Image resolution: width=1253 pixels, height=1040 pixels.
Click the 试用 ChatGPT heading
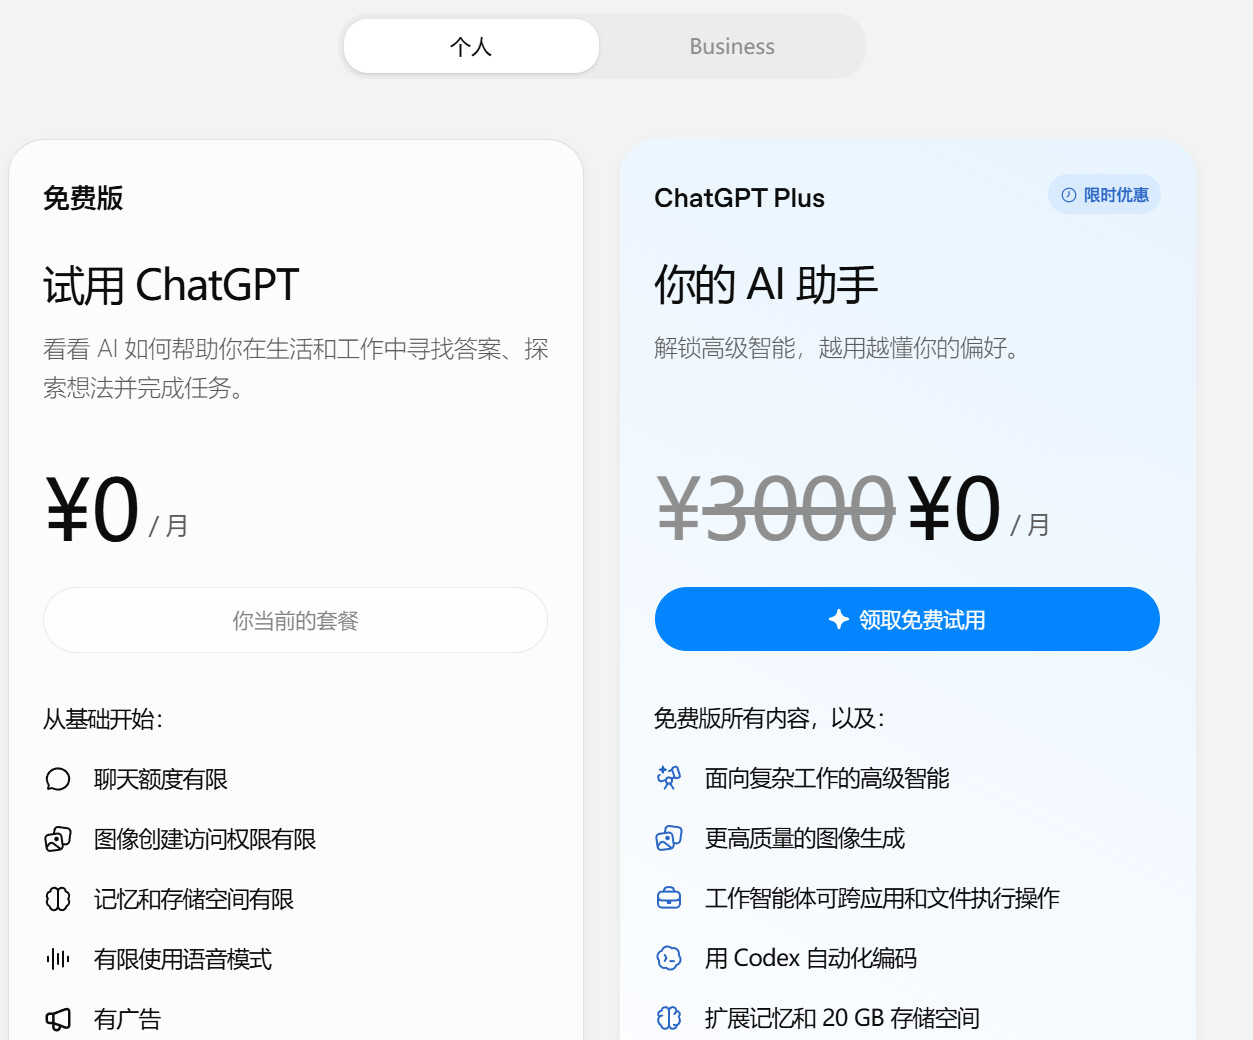tap(171, 285)
